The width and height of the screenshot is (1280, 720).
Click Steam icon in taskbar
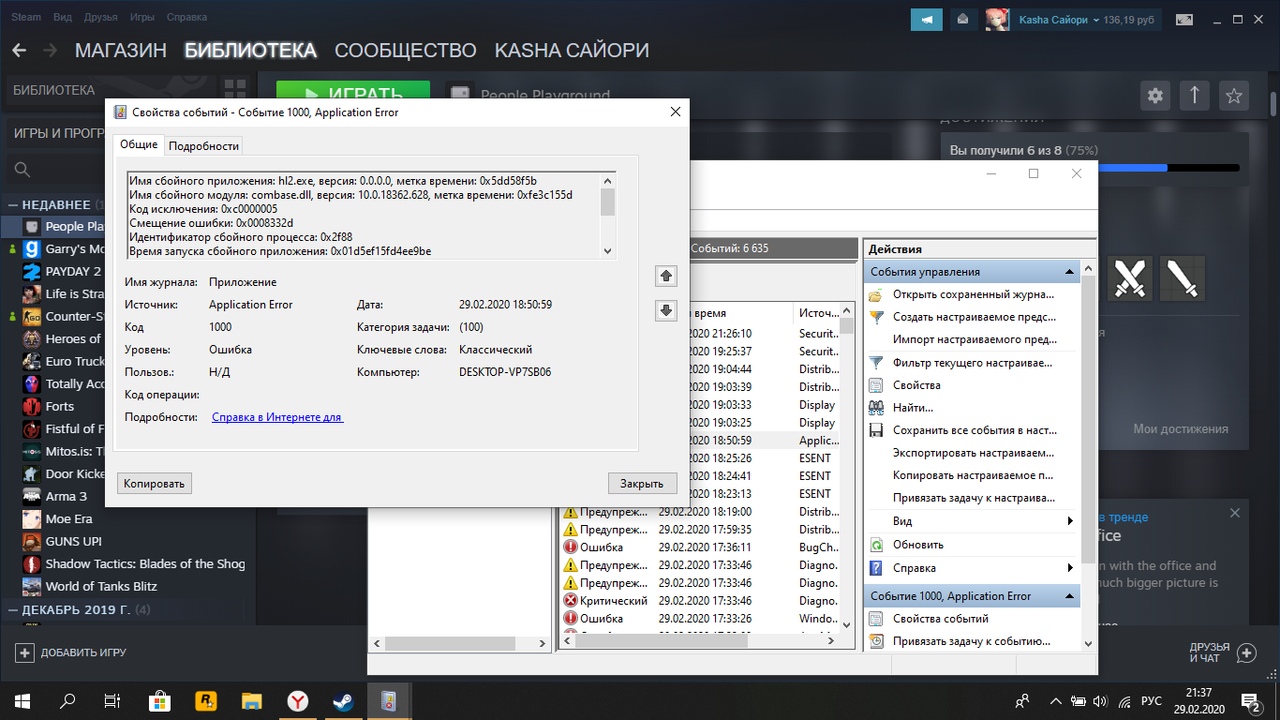click(342, 700)
